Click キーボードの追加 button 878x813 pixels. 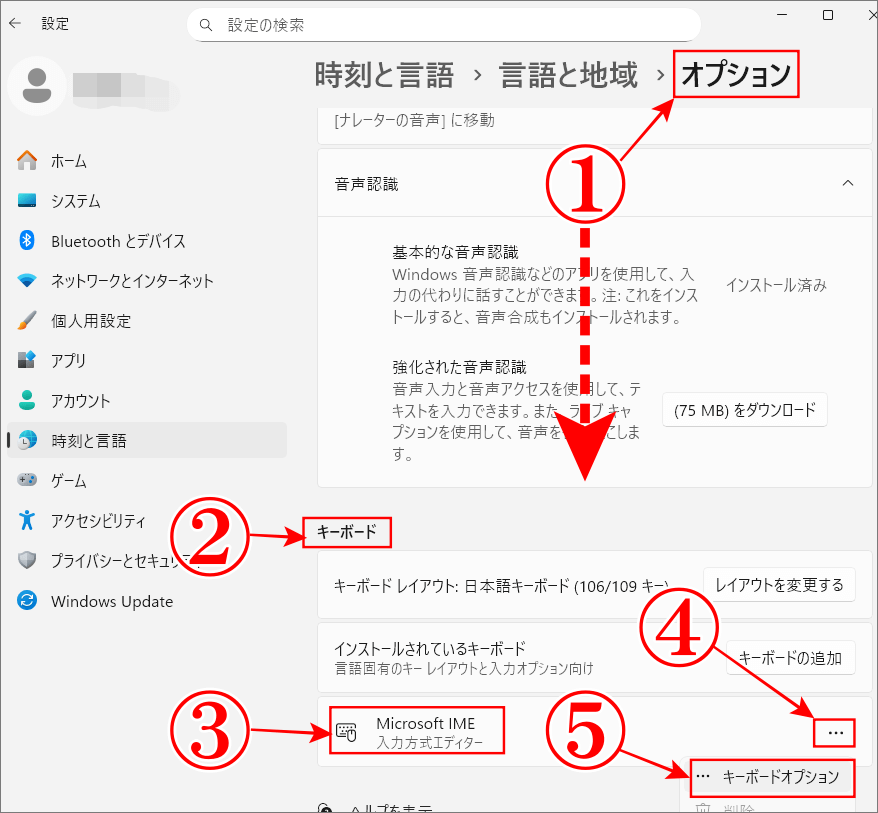pyautogui.click(x=790, y=657)
